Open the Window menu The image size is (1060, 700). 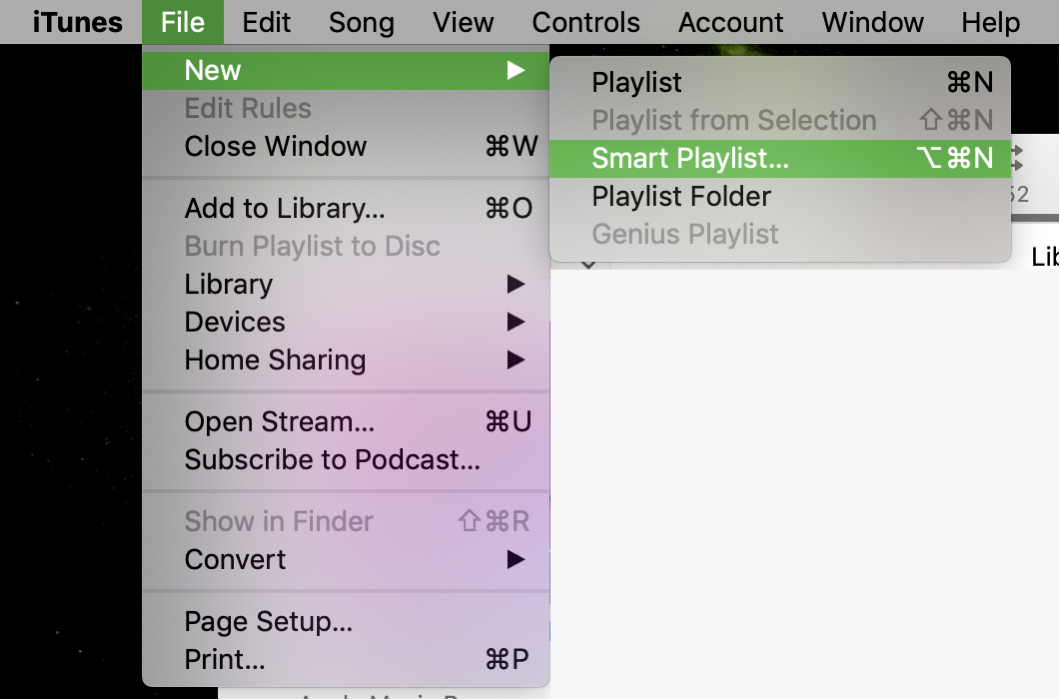872,22
